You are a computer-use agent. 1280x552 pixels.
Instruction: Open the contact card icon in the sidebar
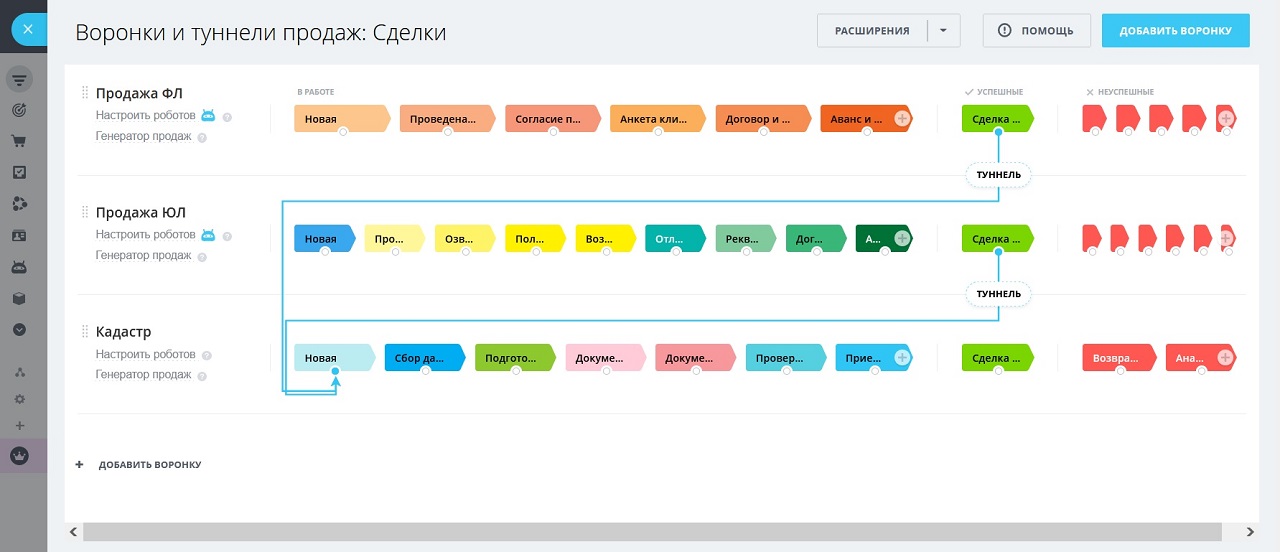(x=19, y=236)
